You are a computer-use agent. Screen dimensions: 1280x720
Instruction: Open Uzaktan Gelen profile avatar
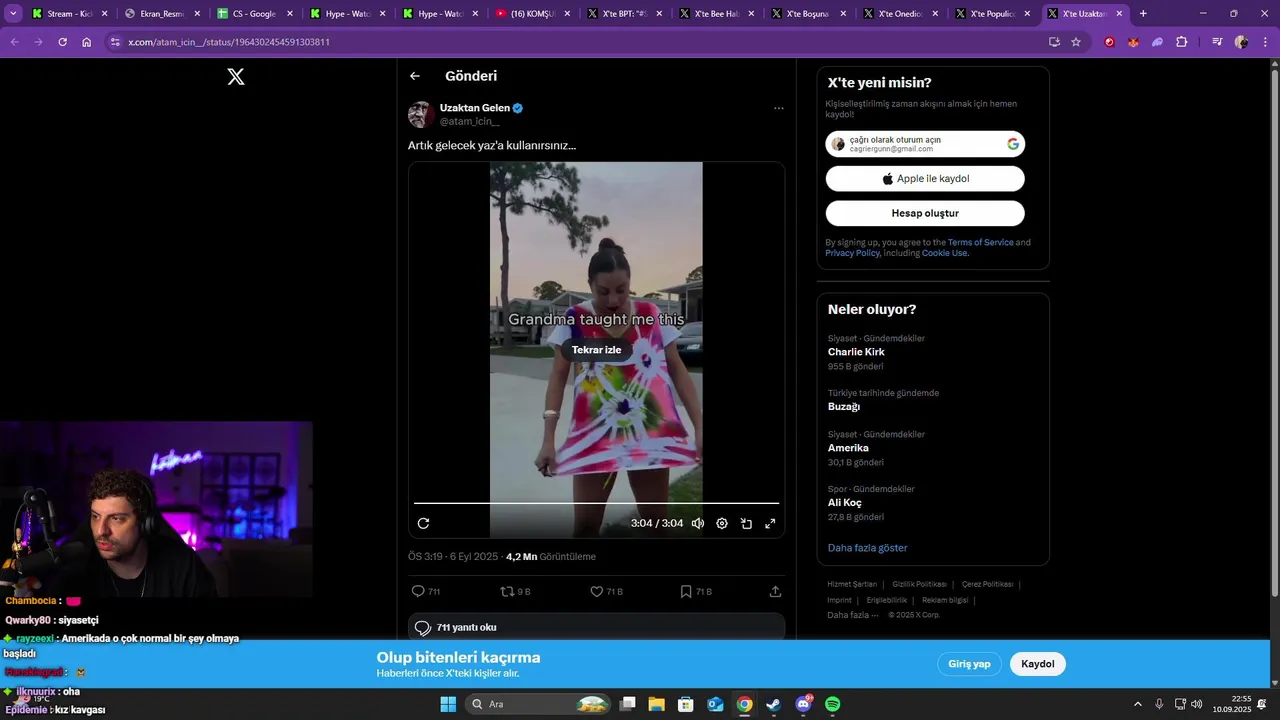tap(421, 114)
